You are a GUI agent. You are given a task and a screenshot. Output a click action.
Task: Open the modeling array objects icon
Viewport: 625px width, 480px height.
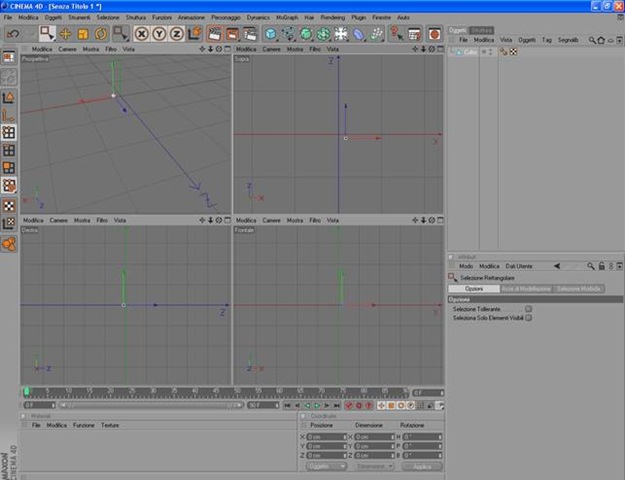point(324,34)
